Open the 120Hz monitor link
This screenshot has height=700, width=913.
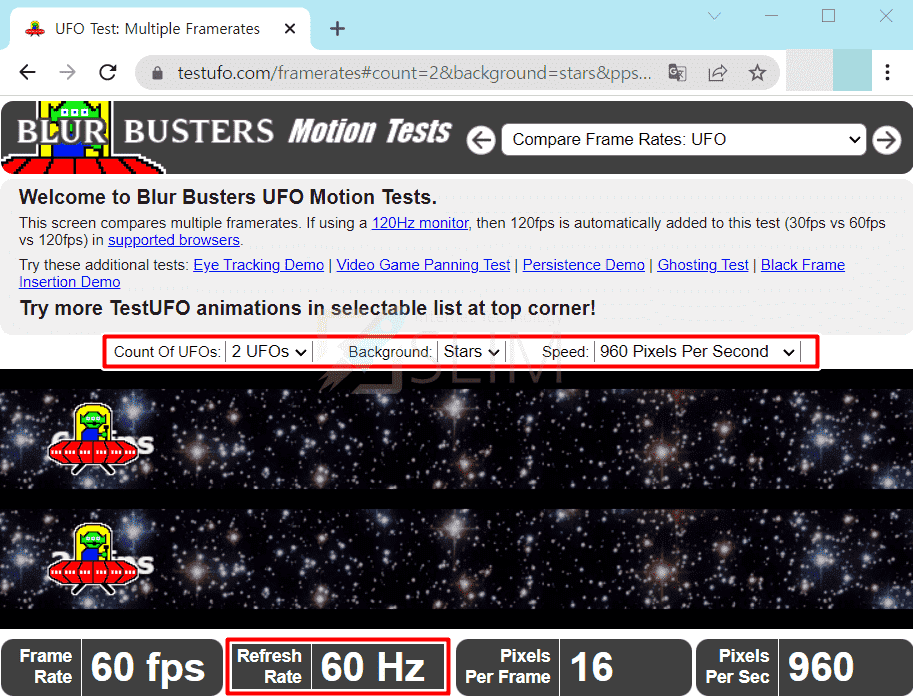point(420,223)
